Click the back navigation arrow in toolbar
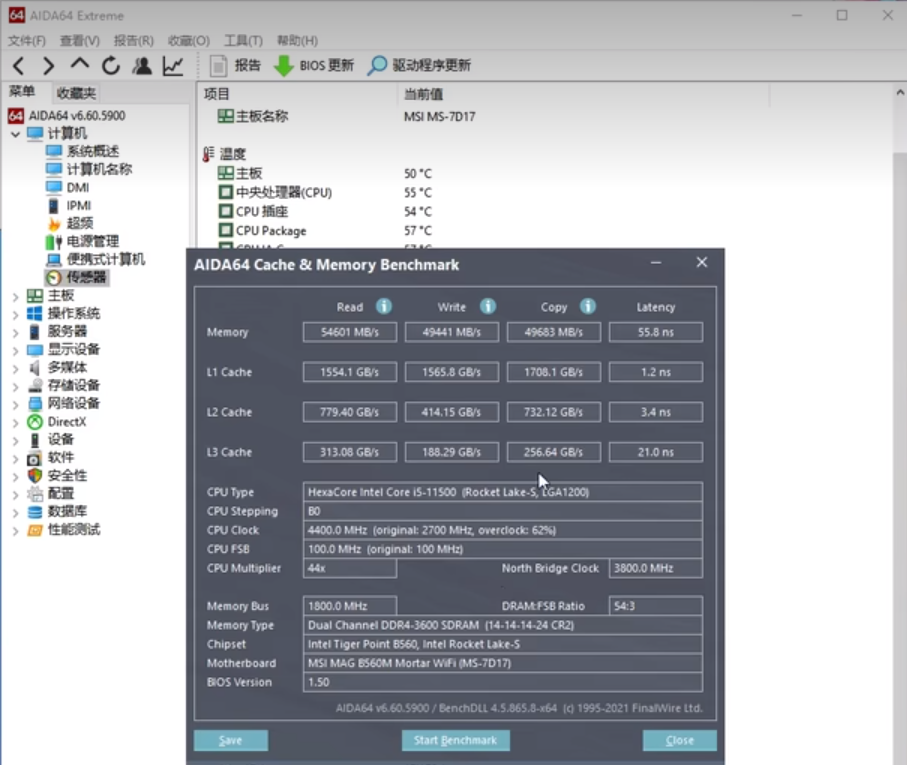The height and width of the screenshot is (765, 907). tap(18, 66)
